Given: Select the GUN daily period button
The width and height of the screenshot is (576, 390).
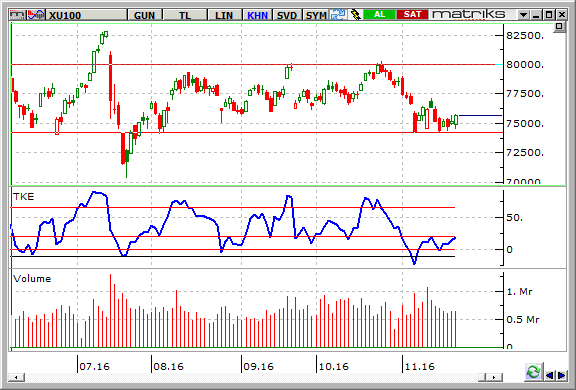Looking at the screenshot, I should (144, 15).
